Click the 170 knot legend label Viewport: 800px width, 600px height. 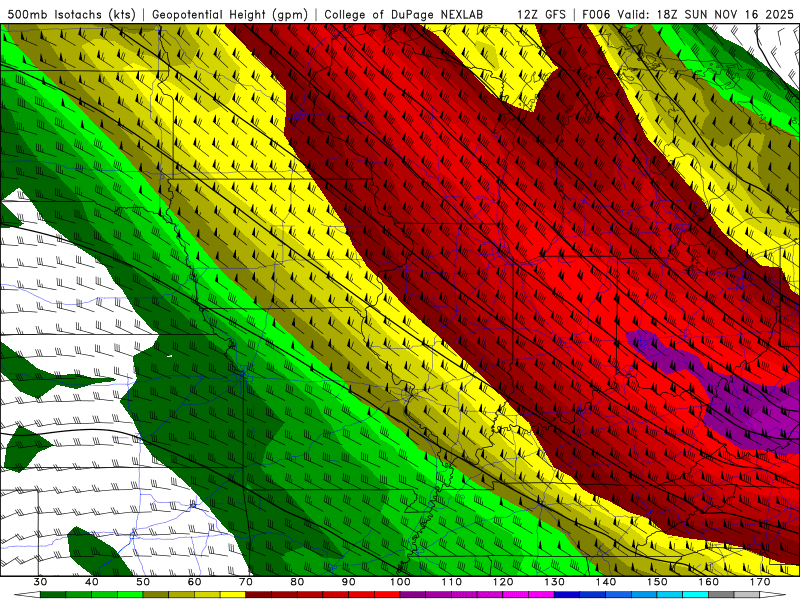[760, 582]
